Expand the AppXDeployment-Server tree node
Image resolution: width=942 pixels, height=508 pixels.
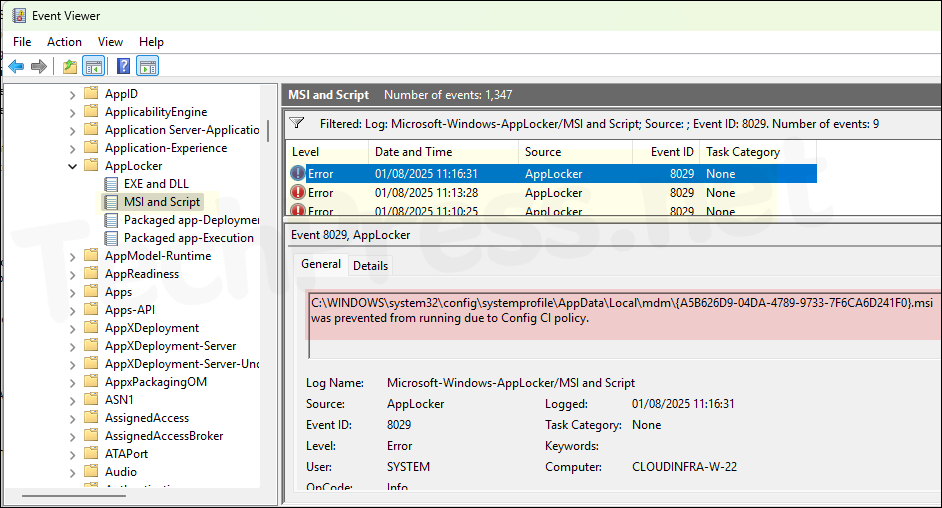point(73,346)
